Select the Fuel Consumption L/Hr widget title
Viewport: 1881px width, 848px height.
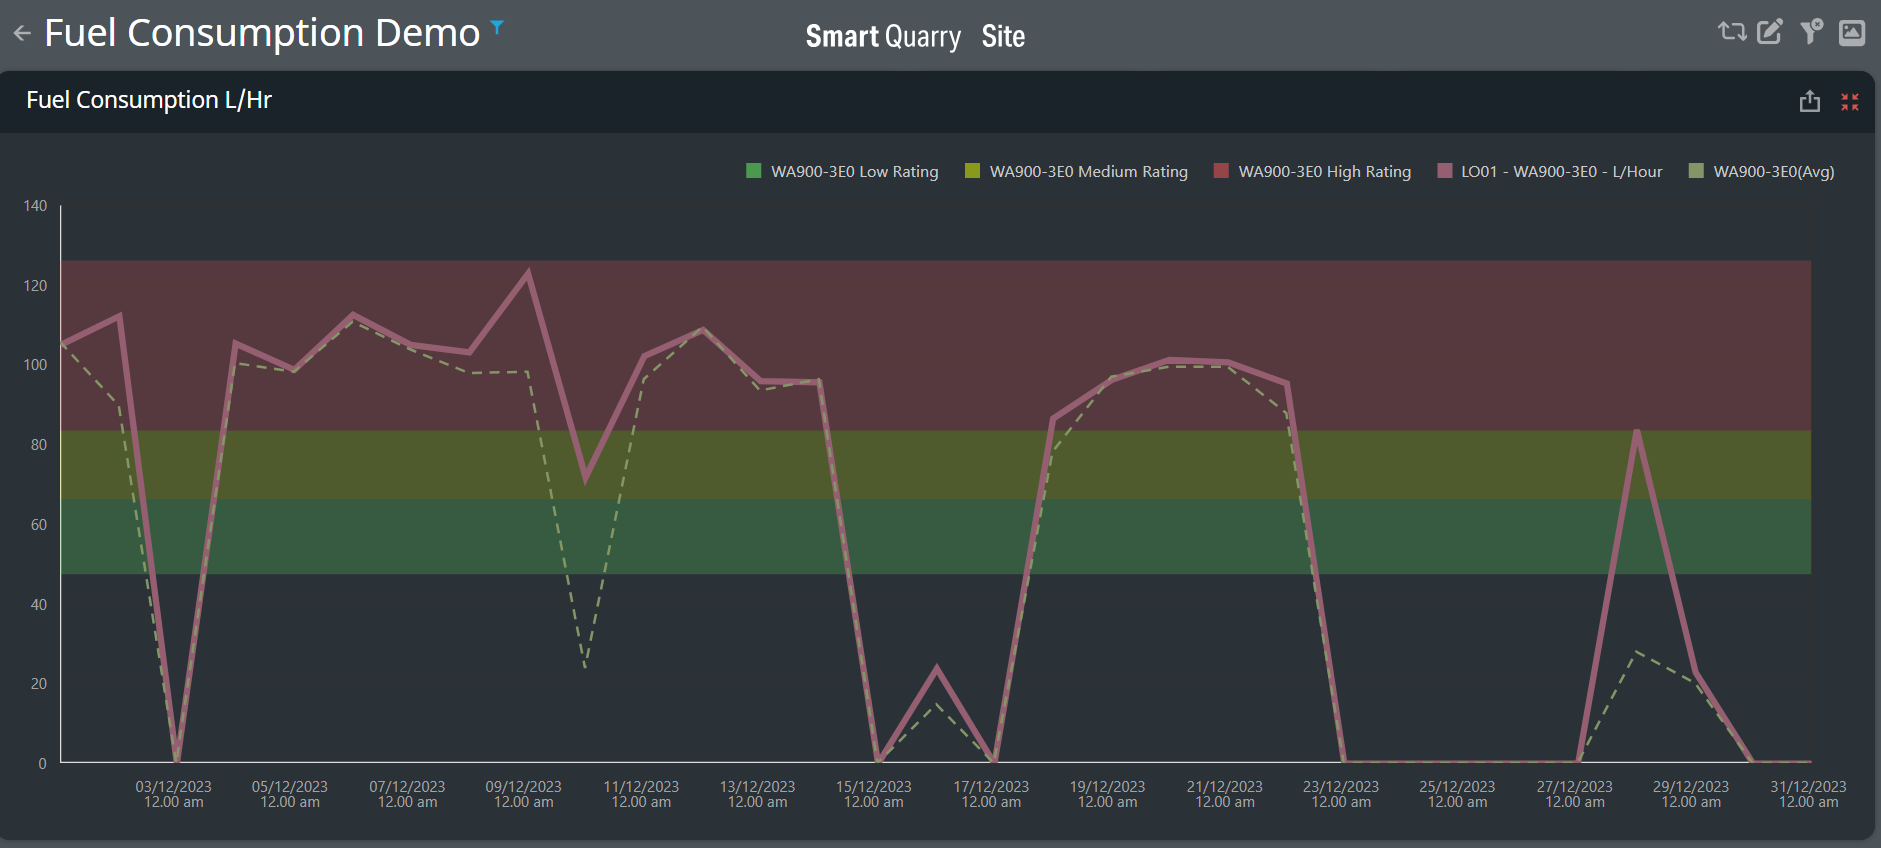(x=149, y=100)
